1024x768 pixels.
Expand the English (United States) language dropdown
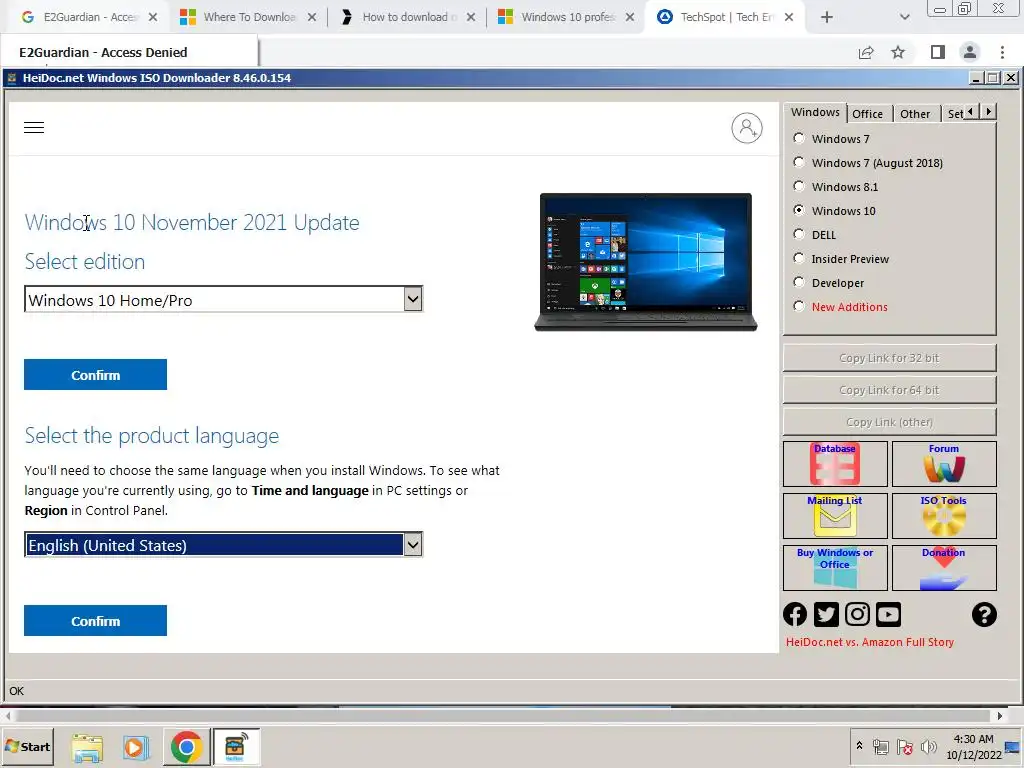coord(413,545)
